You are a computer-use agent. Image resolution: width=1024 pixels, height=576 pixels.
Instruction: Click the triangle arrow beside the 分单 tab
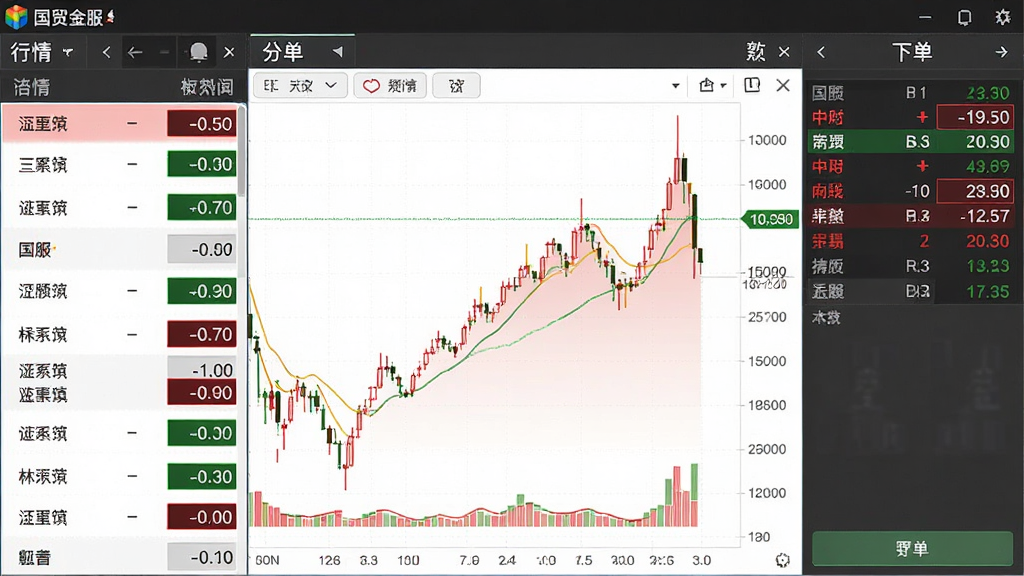pyautogui.click(x=338, y=52)
